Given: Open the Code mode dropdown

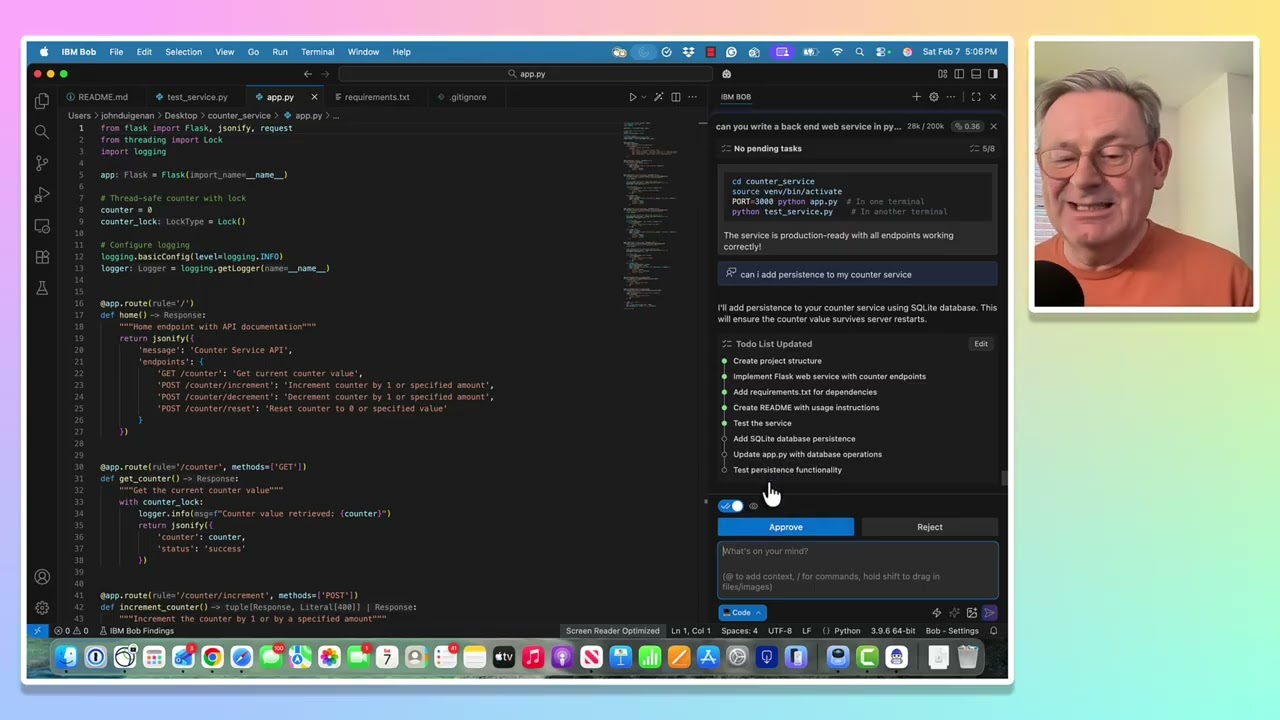Looking at the screenshot, I should (x=741, y=613).
